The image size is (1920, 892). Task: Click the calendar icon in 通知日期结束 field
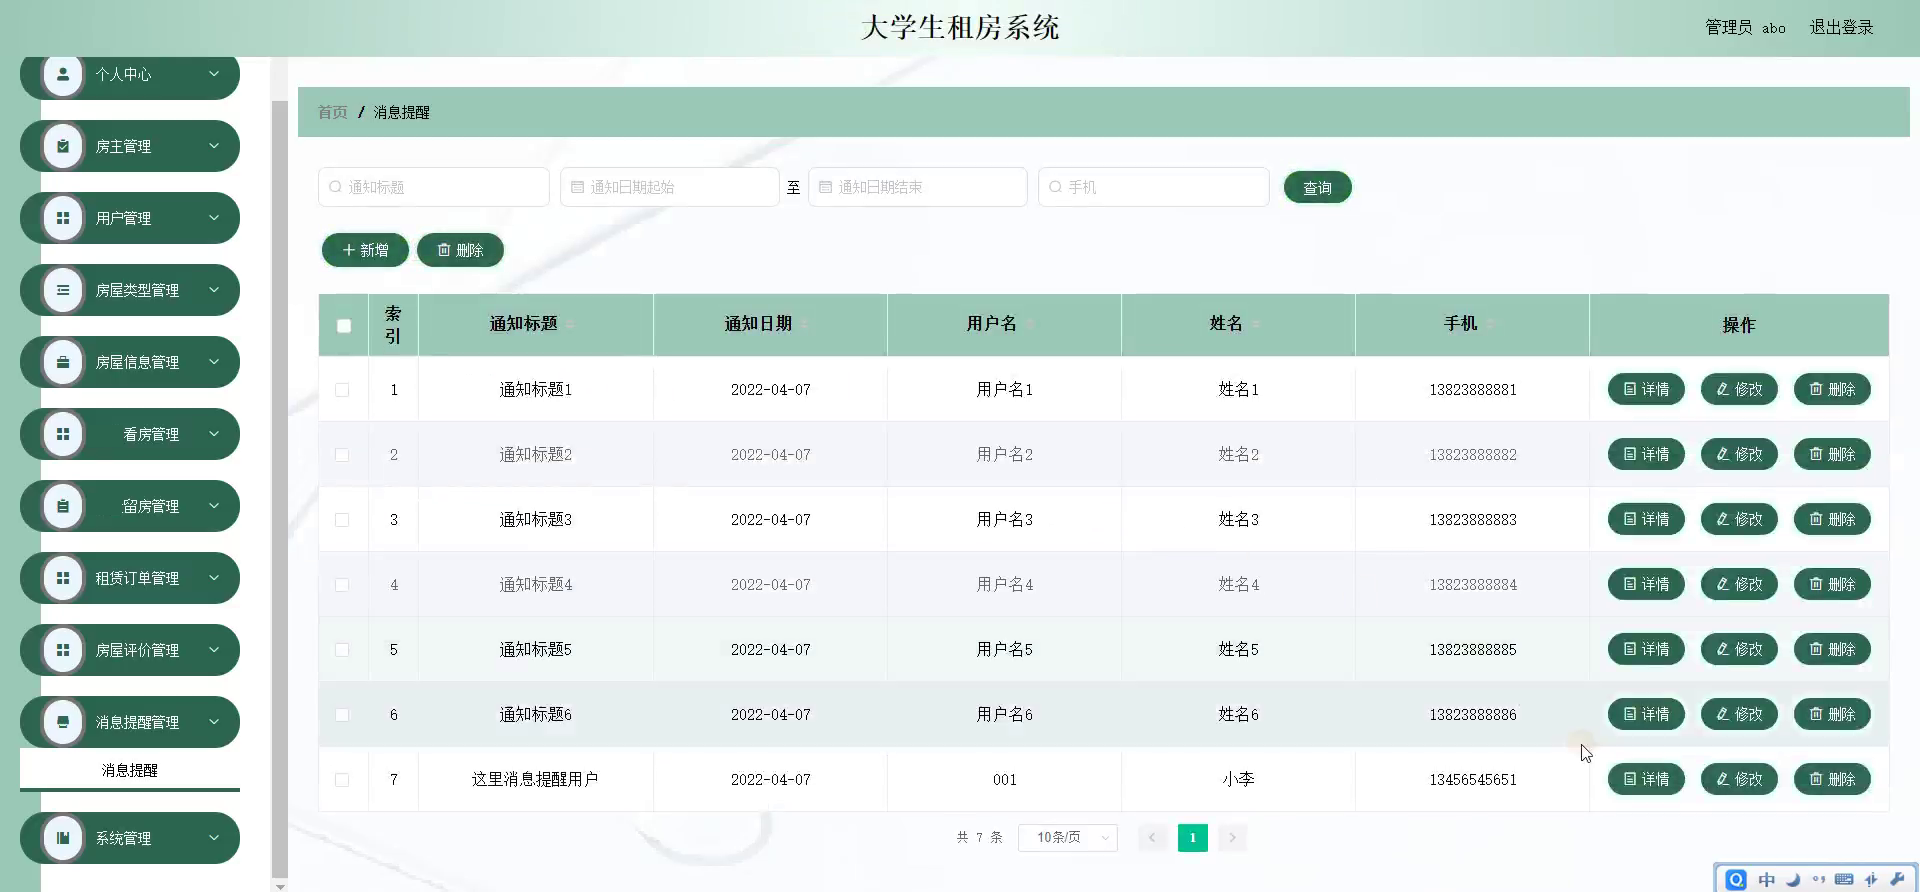[825, 187]
